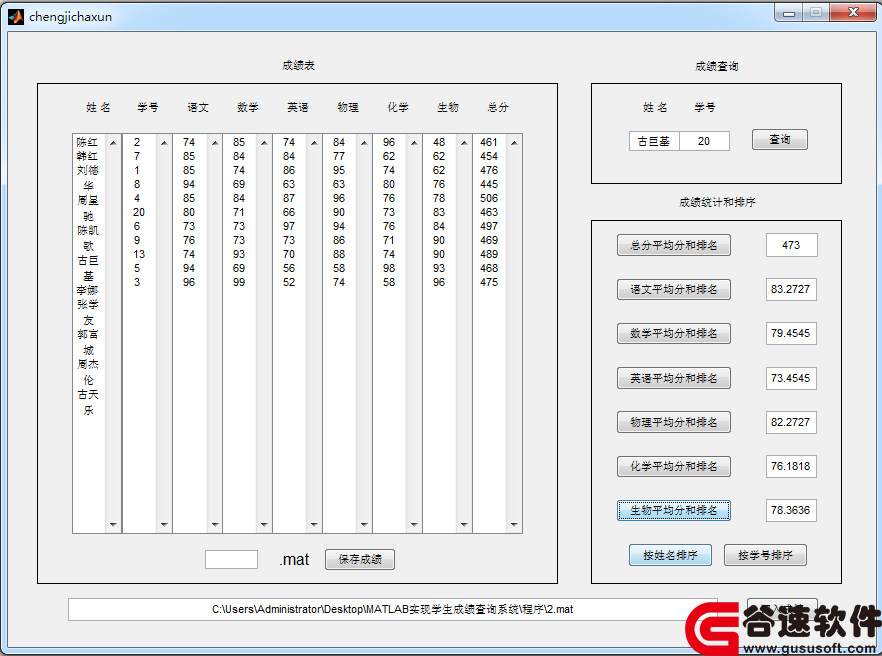
Task: Click the result field showing 82.2727
Action: [x=791, y=422]
